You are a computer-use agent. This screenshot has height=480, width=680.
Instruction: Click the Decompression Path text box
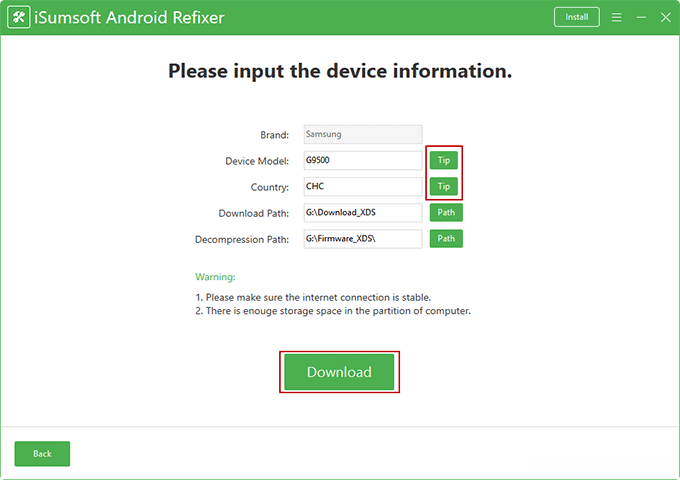pyautogui.click(x=363, y=238)
